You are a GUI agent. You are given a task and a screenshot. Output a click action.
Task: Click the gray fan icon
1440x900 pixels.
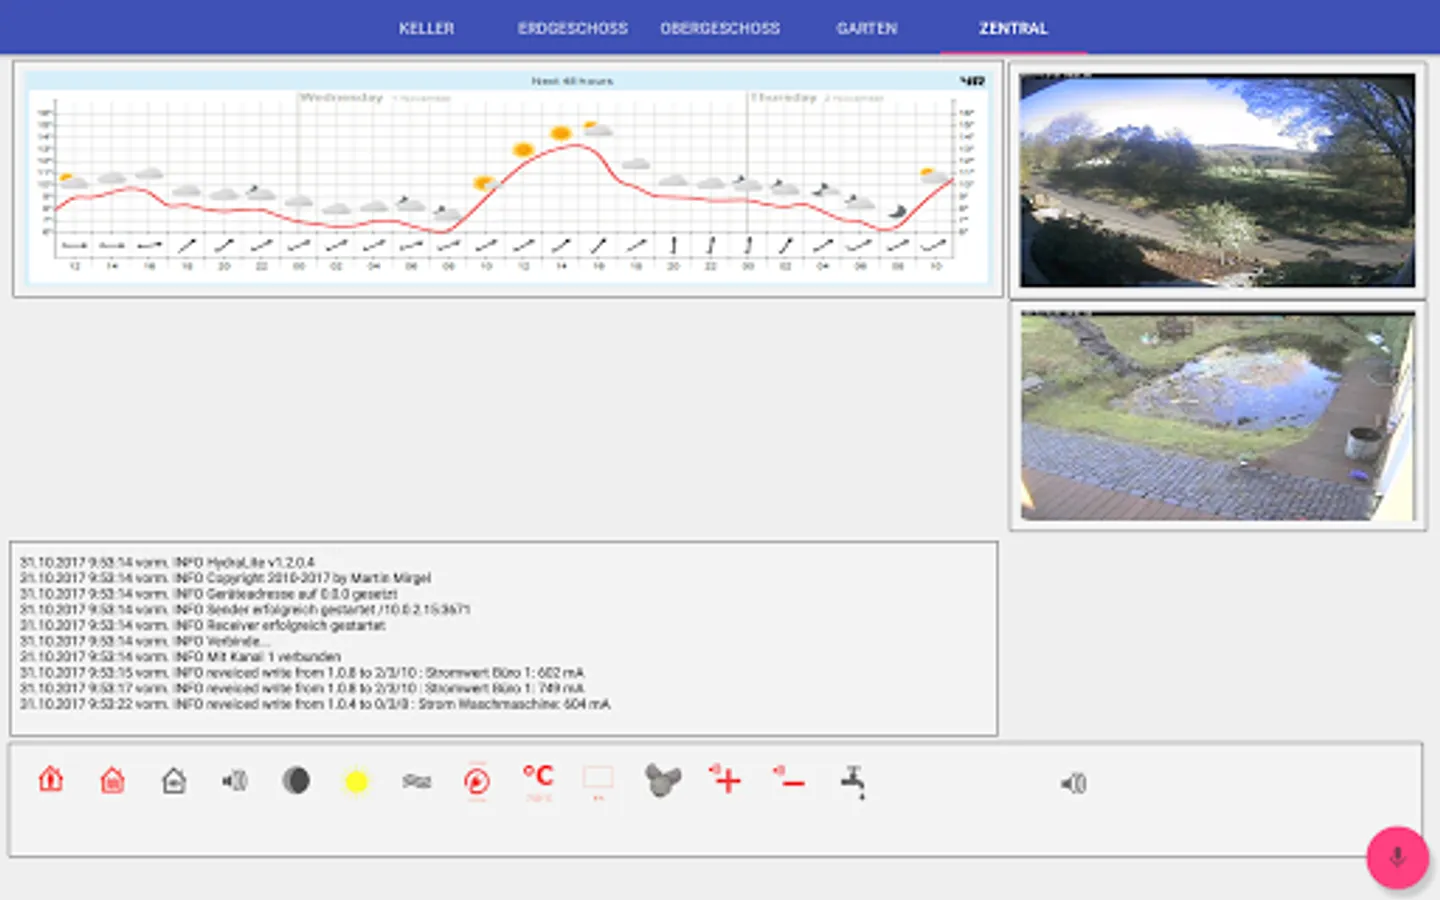[662, 780]
